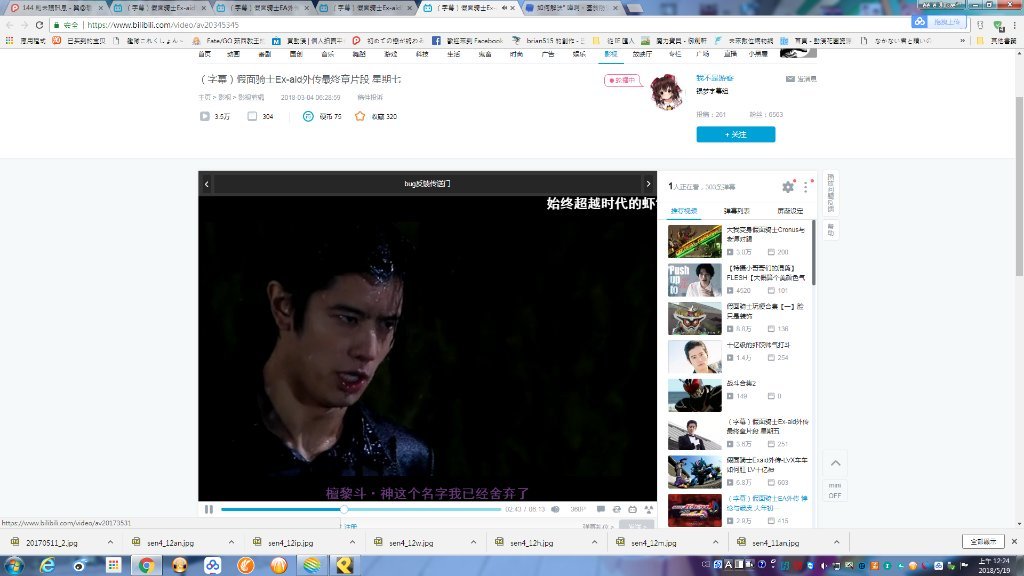Enter fullscreen using the player's fullscreen icon
1024x576 pixels.
click(x=648, y=509)
